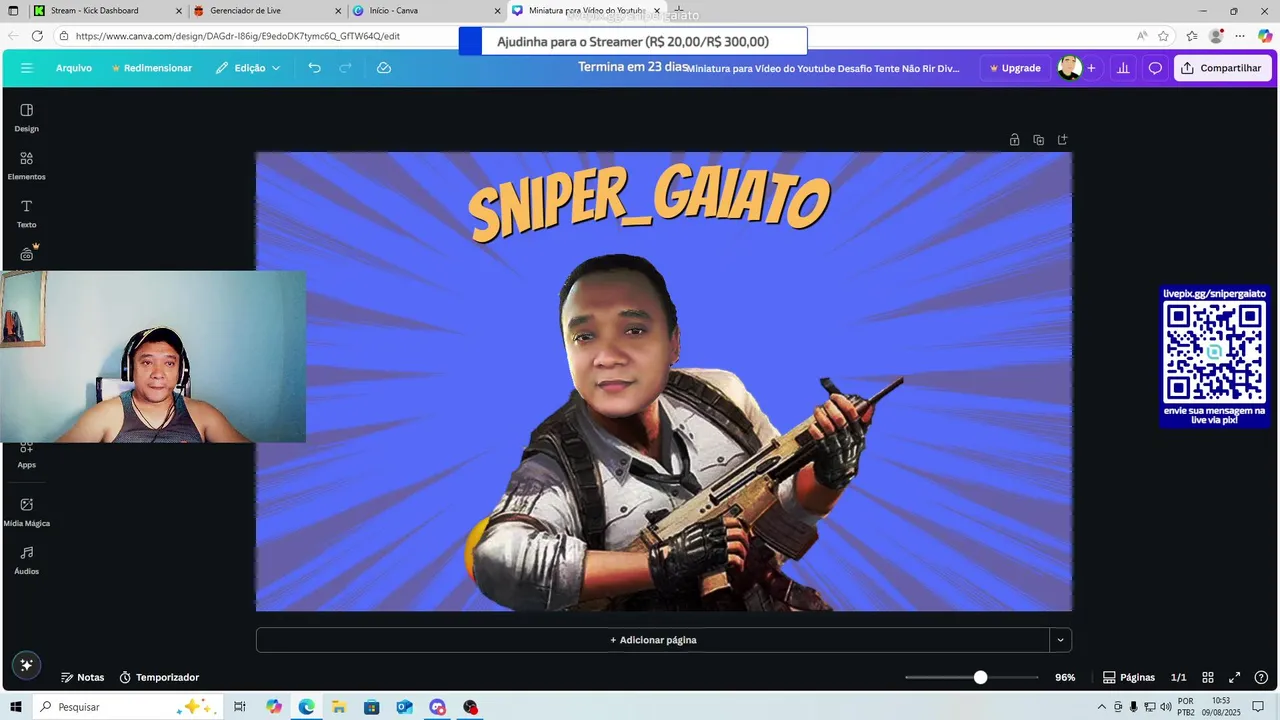1280x720 pixels.
Task: Enter fullscreen presentation mode
Action: [x=1235, y=677]
